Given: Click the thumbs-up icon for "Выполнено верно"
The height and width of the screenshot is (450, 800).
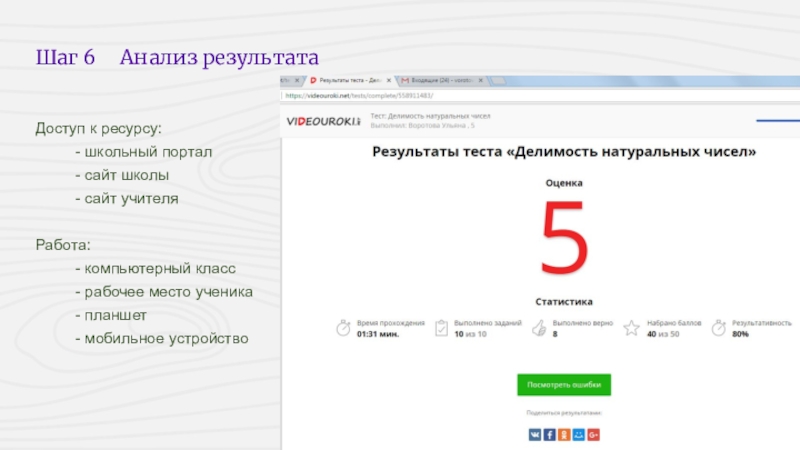Looking at the screenshot, I should point(539,328).
